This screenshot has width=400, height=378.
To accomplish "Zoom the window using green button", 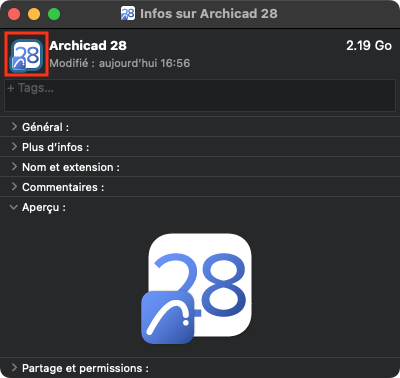I will [x=54, y=14].
